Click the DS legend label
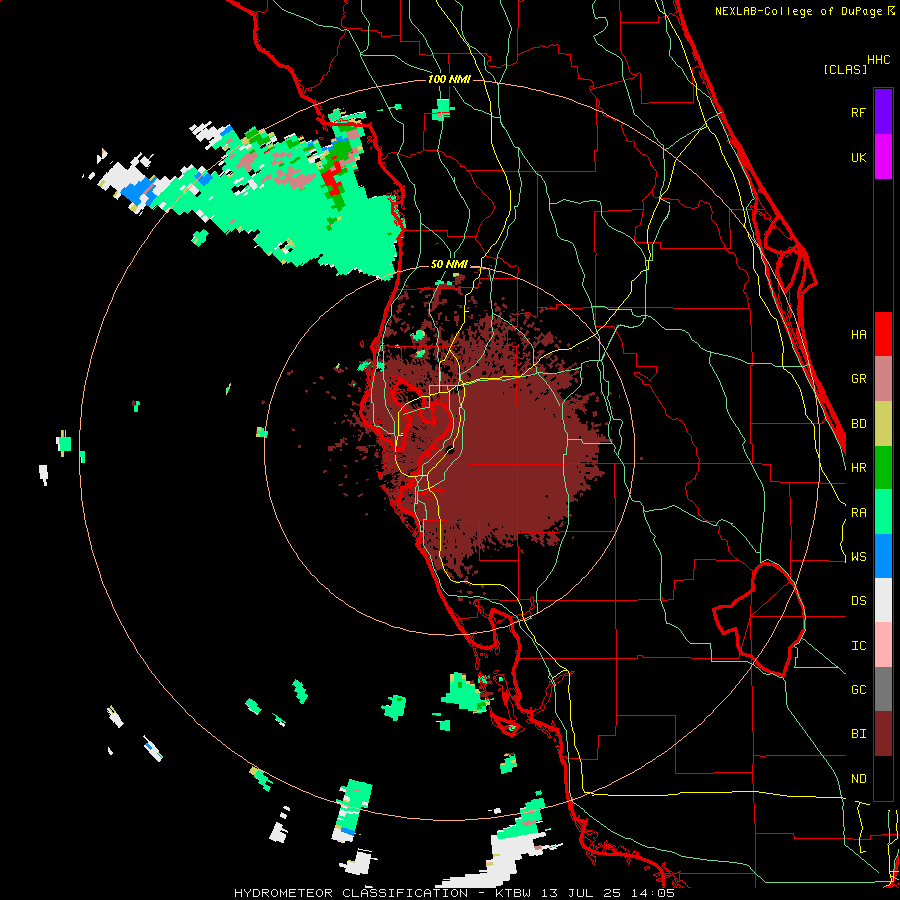This screenshot has height=900, width=900. [858, 601]
